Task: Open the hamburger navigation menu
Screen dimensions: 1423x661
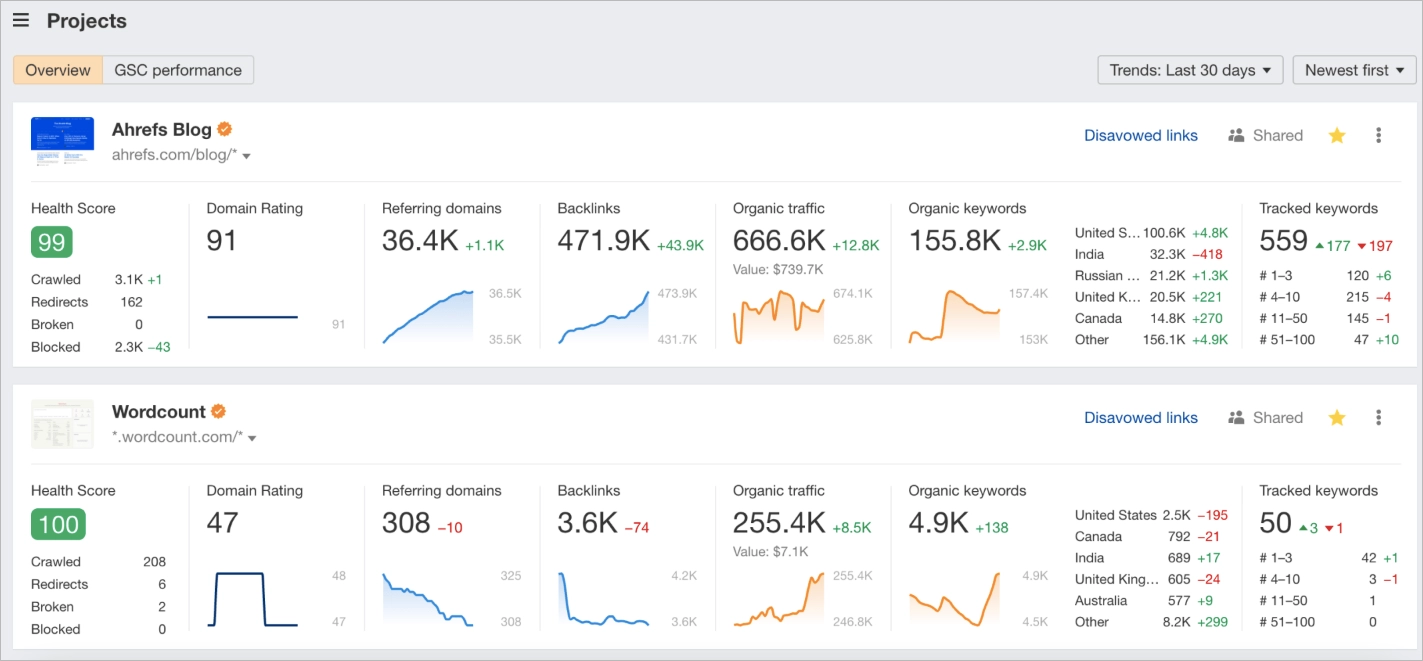Action: click(21, 20)
